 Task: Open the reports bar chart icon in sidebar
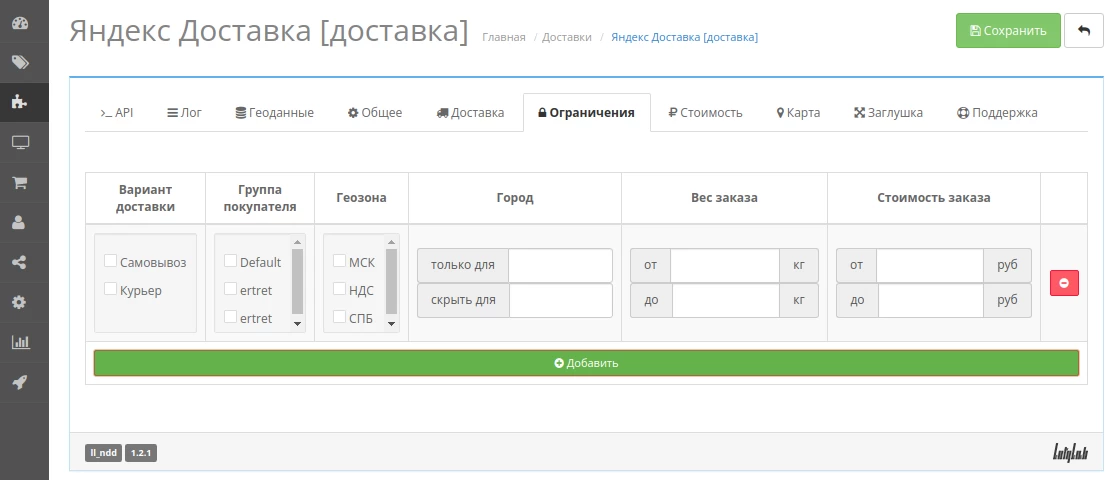21,343
